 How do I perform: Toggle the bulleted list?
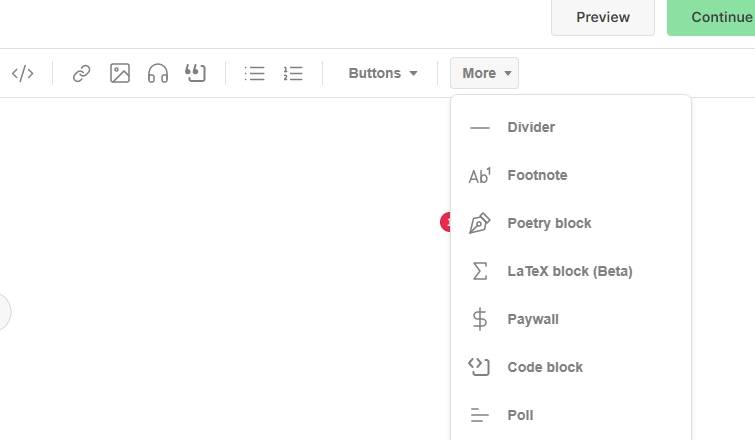255,73
